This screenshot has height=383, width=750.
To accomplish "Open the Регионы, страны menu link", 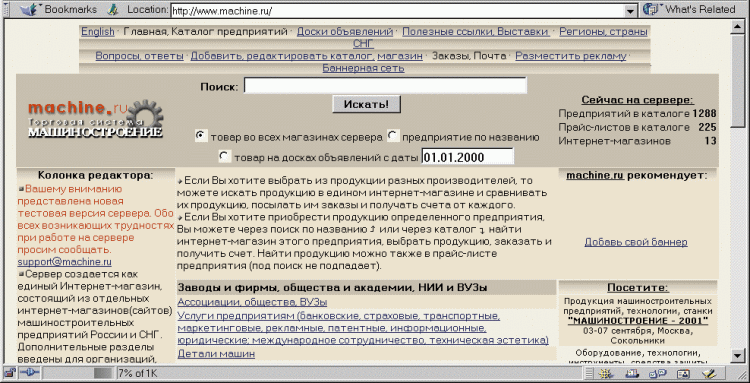I will click(603, 32).
